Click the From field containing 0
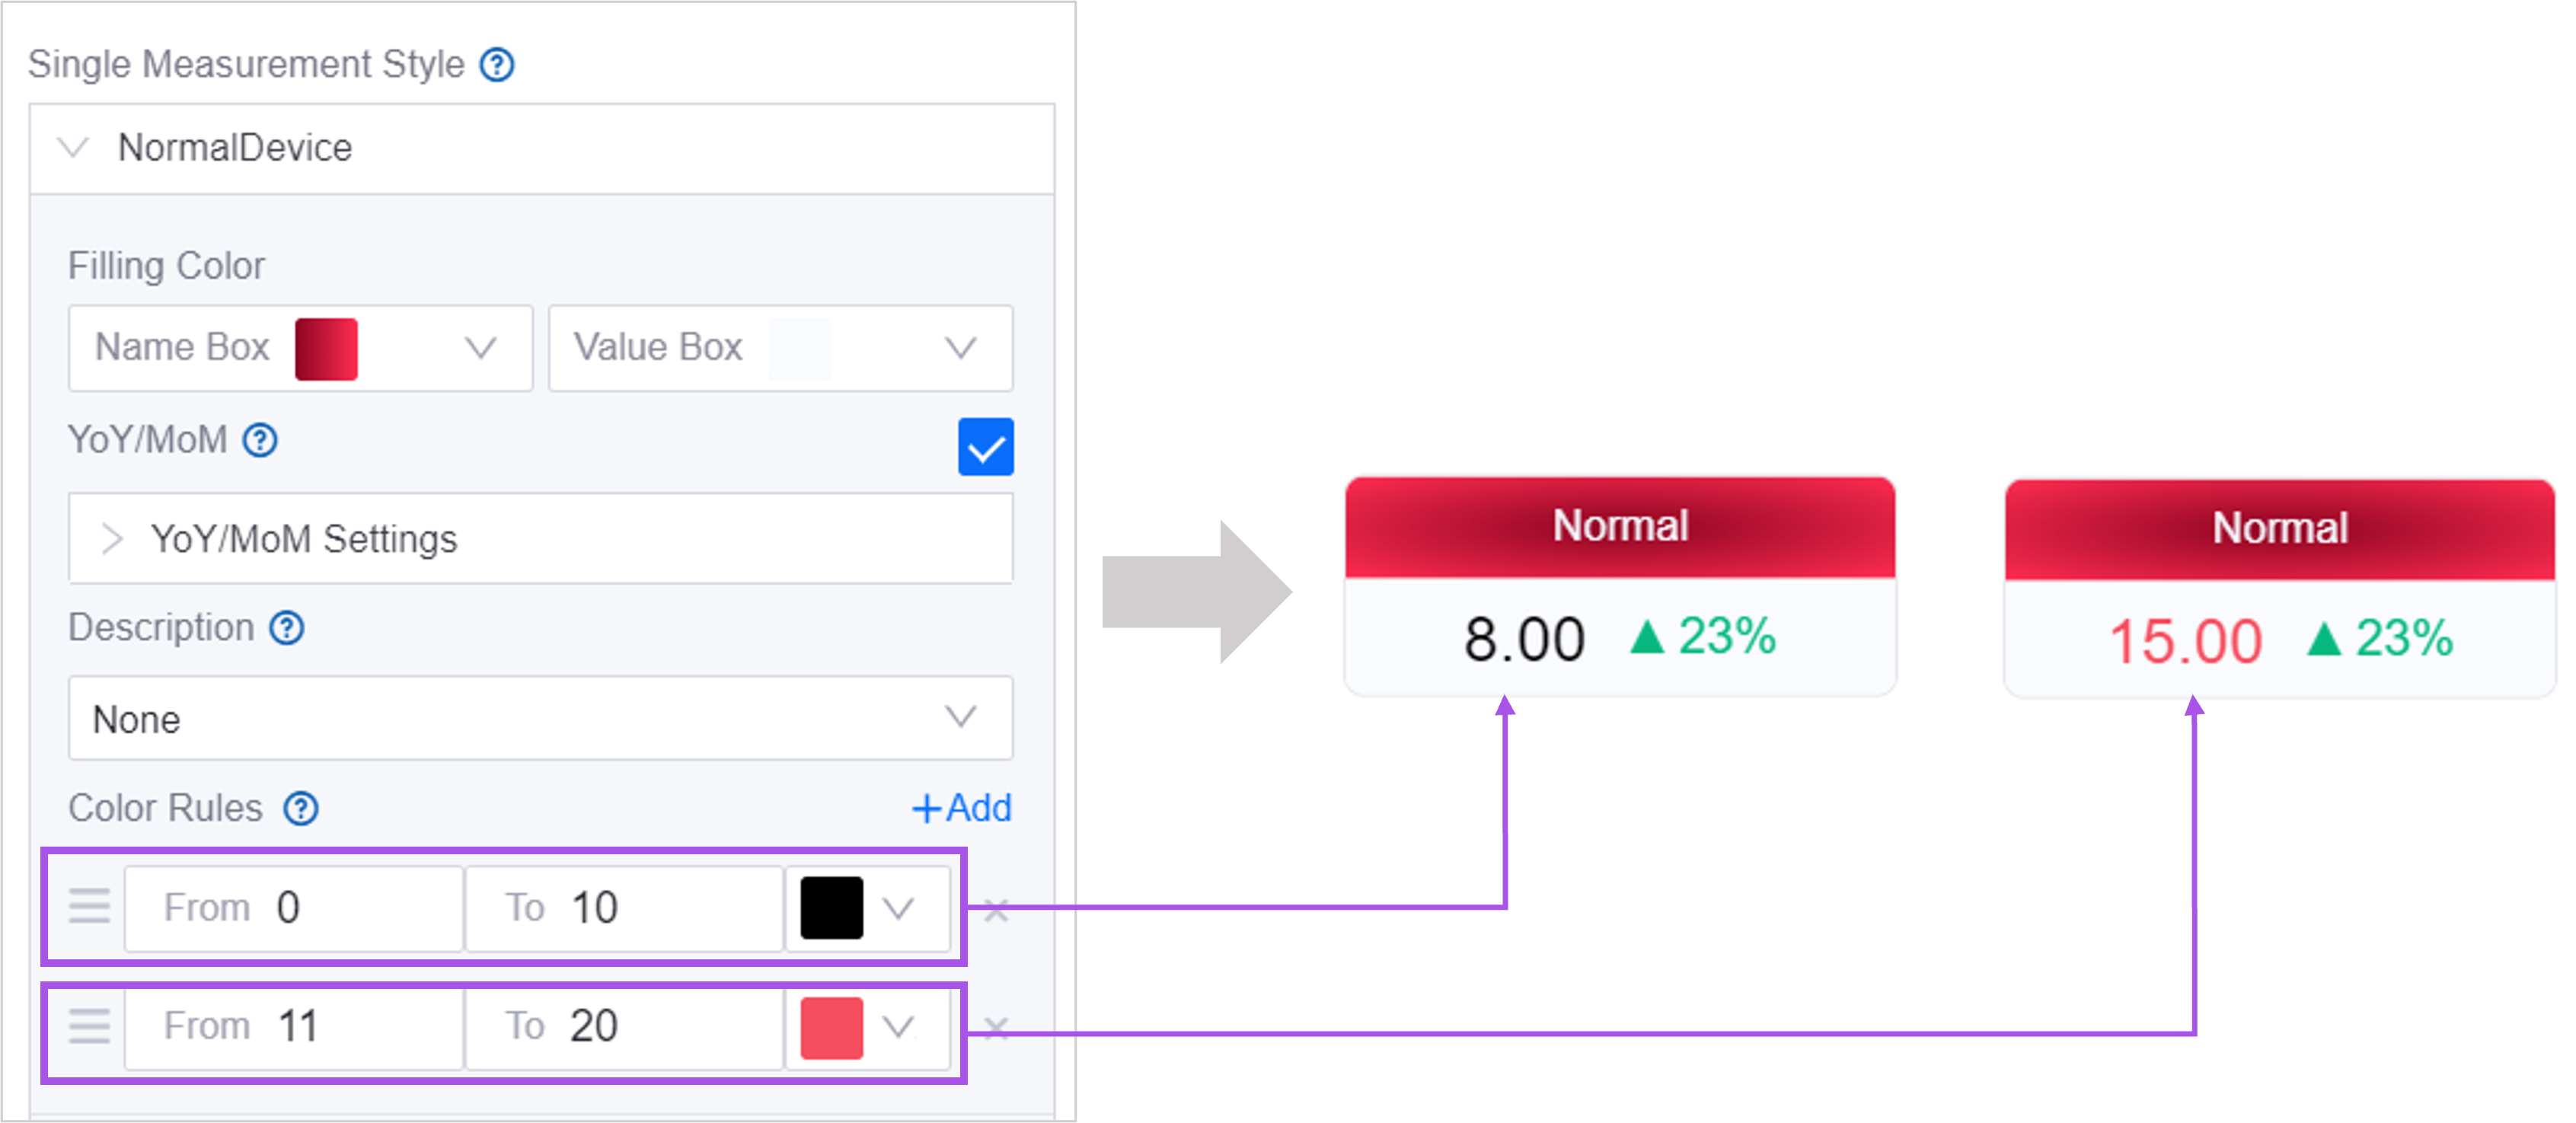This screenshot has width=2576, height=1123. point(294,908)
